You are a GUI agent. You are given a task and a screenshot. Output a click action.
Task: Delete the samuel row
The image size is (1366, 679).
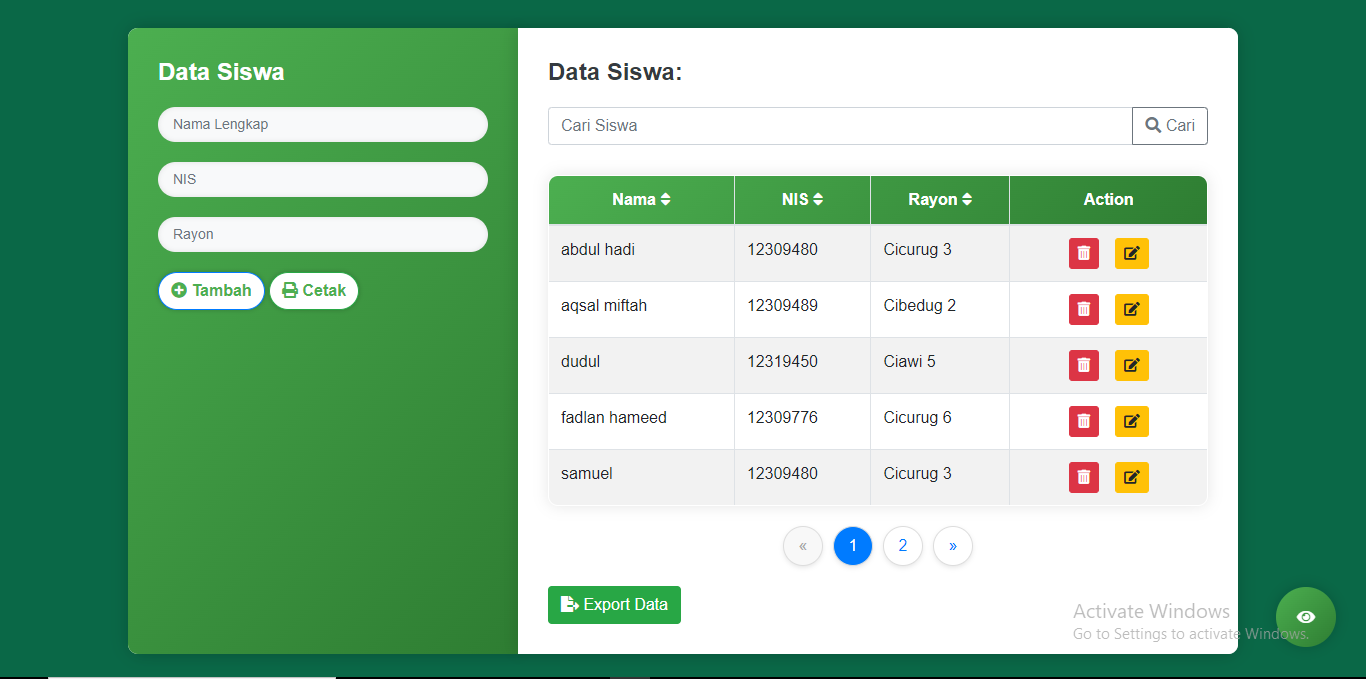tap(1083, 478)
